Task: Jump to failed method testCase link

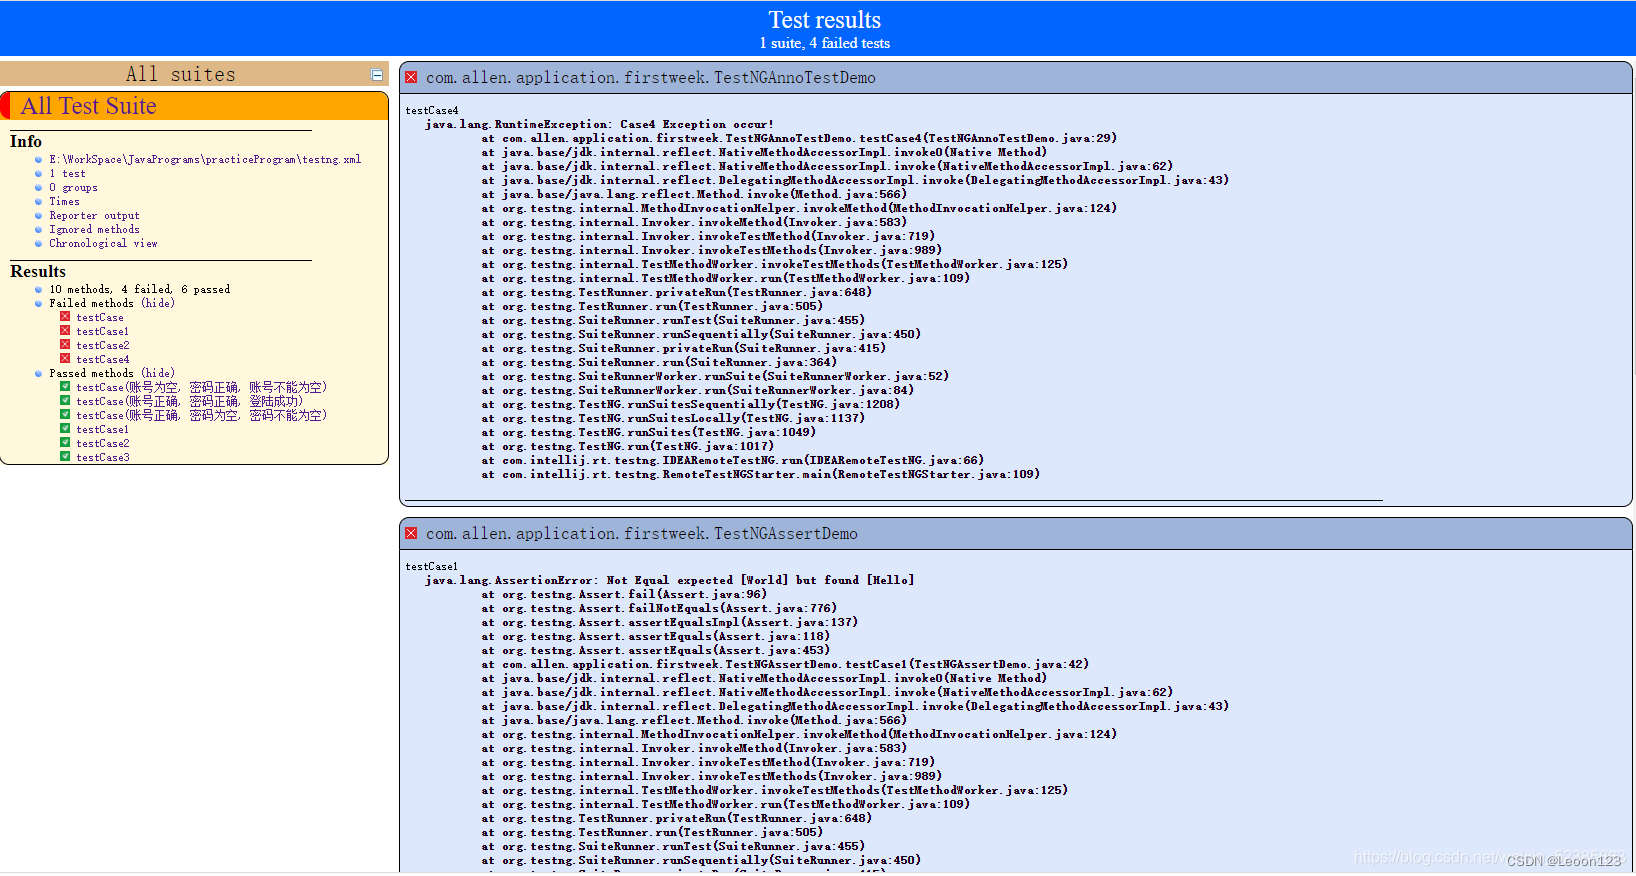Action: click(100, 317)
